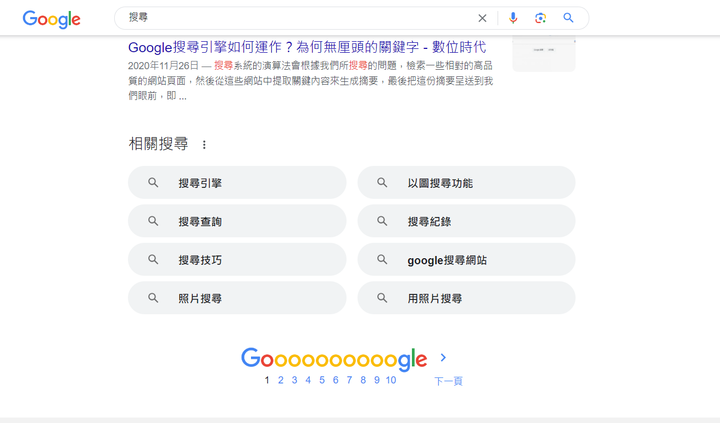Screen dimensions: 720x423
Task: Click magnifier icon in 搜尋紀錄 chip
Action: pyautogui.click(x=382, y=221)
